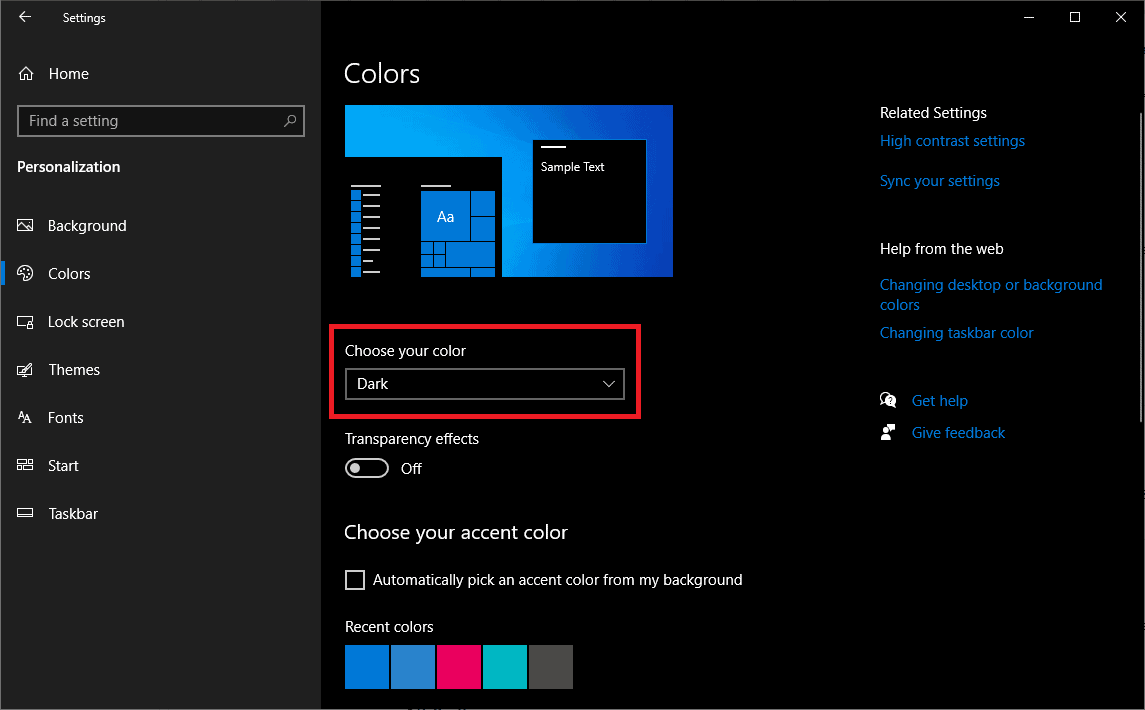Open Lock screen settings
1145x710 pixels.
[x=85, y=321]
